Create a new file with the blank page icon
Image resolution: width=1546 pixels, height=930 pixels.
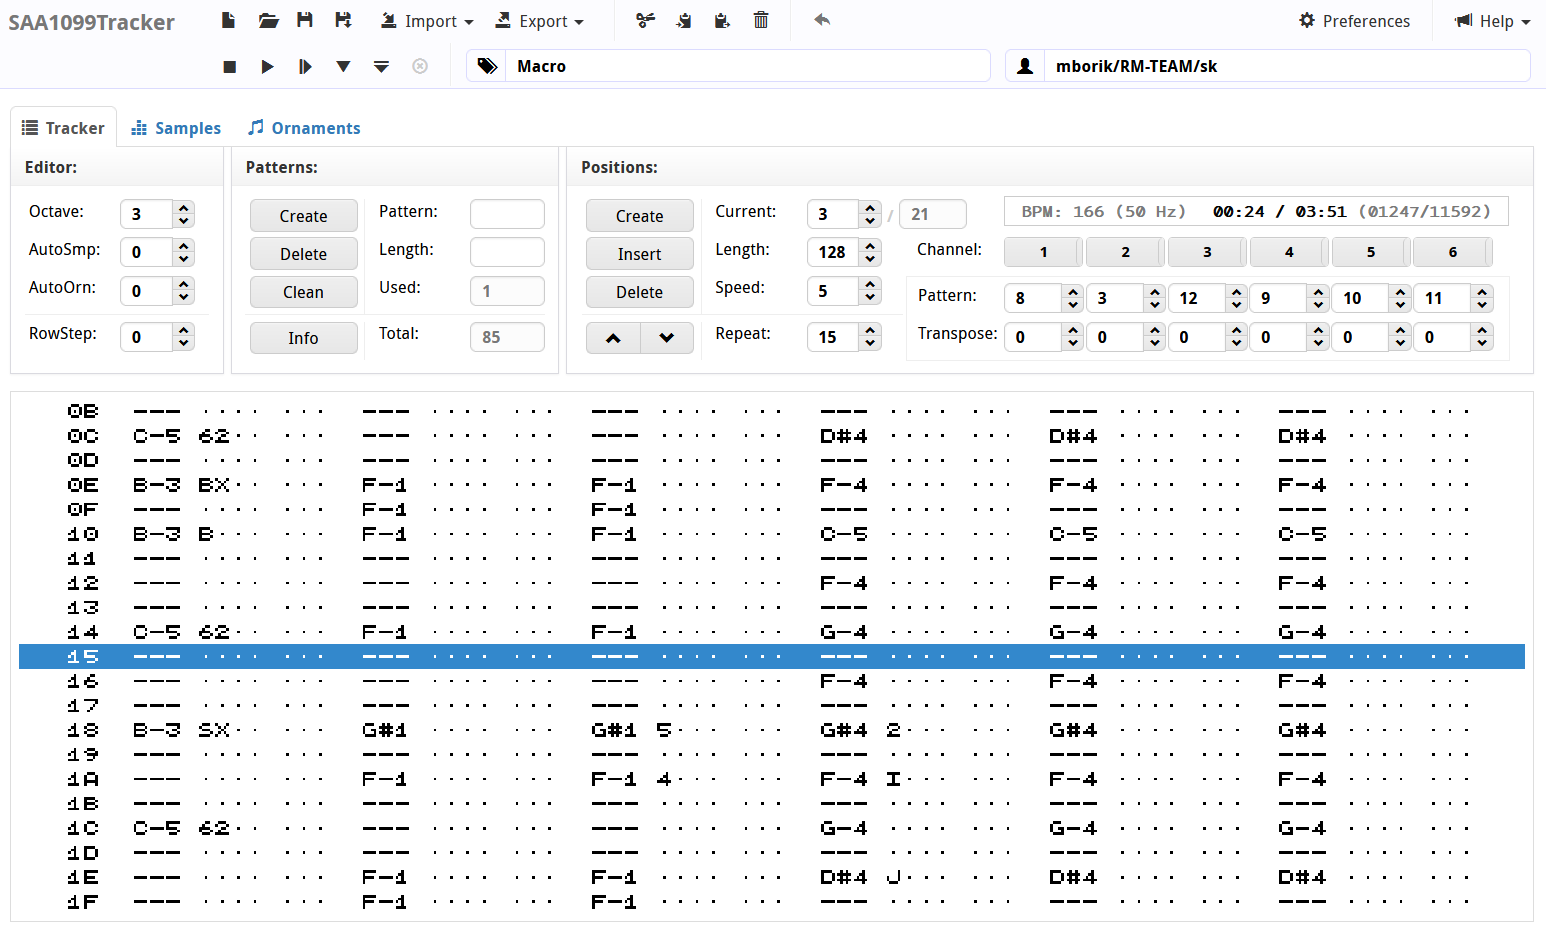[228, 20]
